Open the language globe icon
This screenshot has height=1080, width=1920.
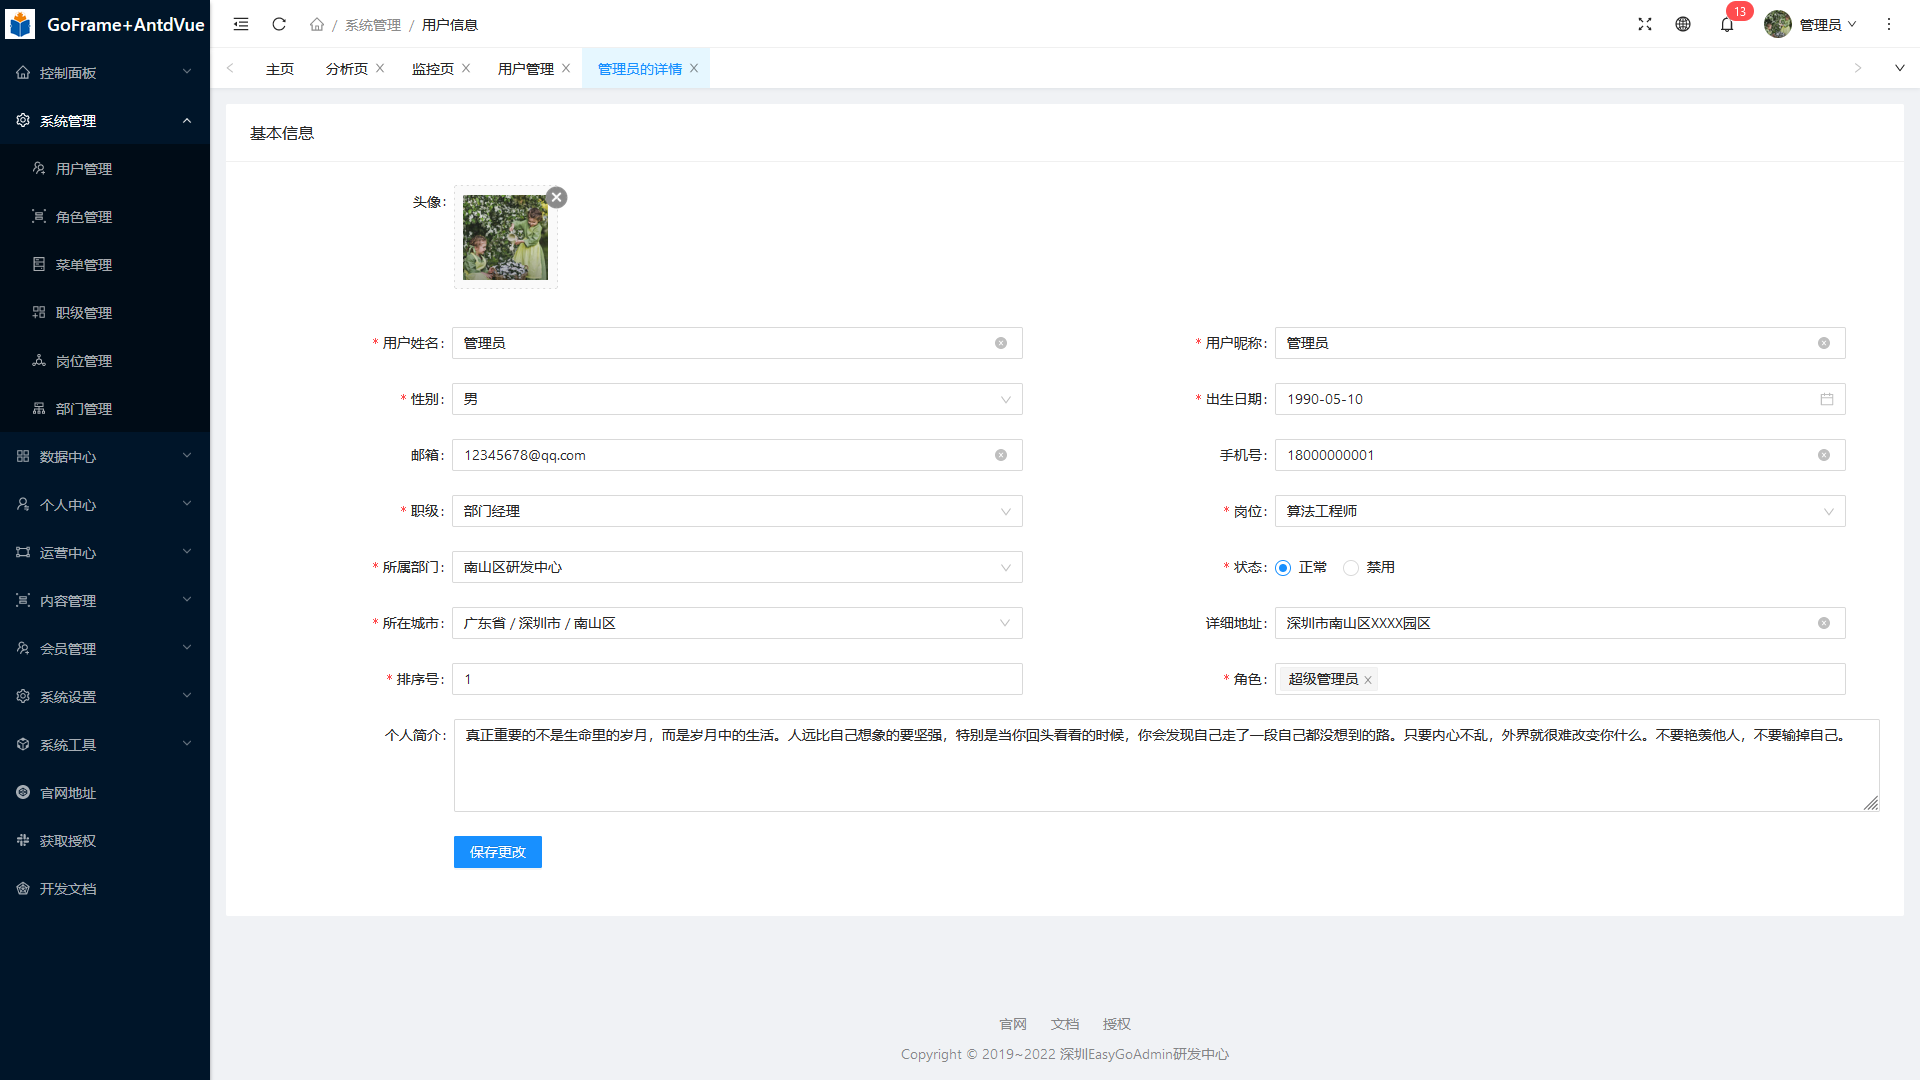pyautogui.click(x=1683, y=24)
